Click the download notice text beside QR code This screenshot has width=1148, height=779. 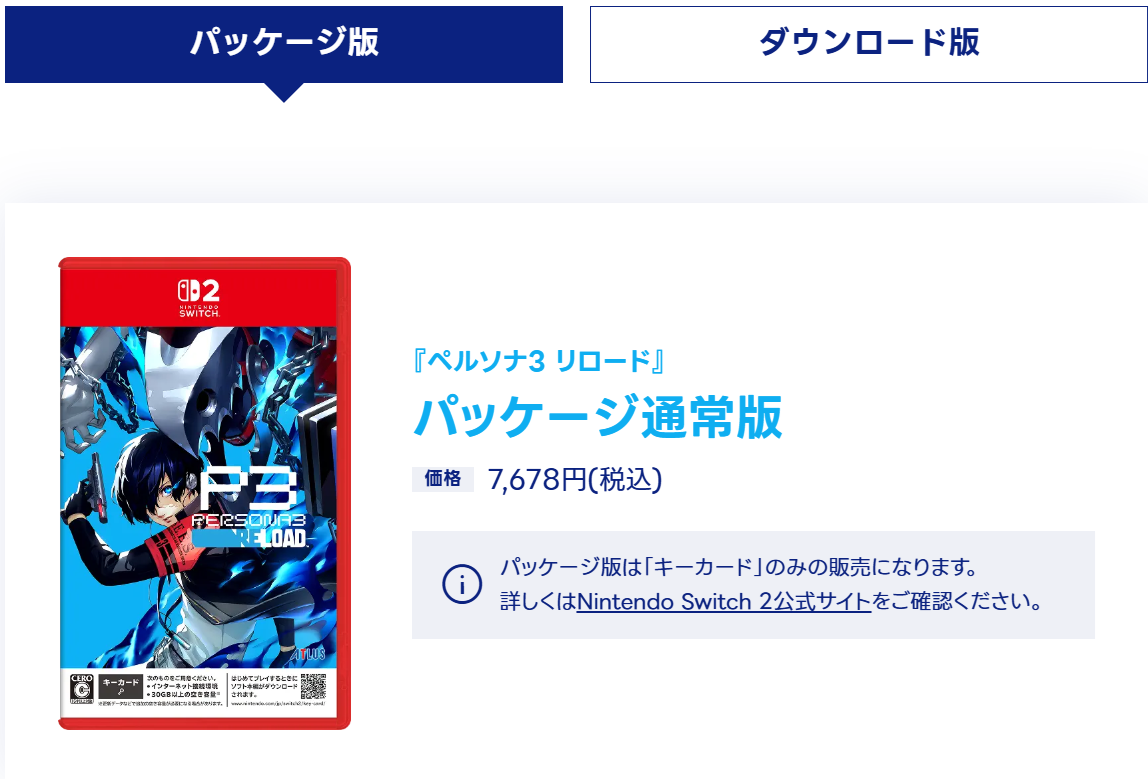[x=264, y=686]
